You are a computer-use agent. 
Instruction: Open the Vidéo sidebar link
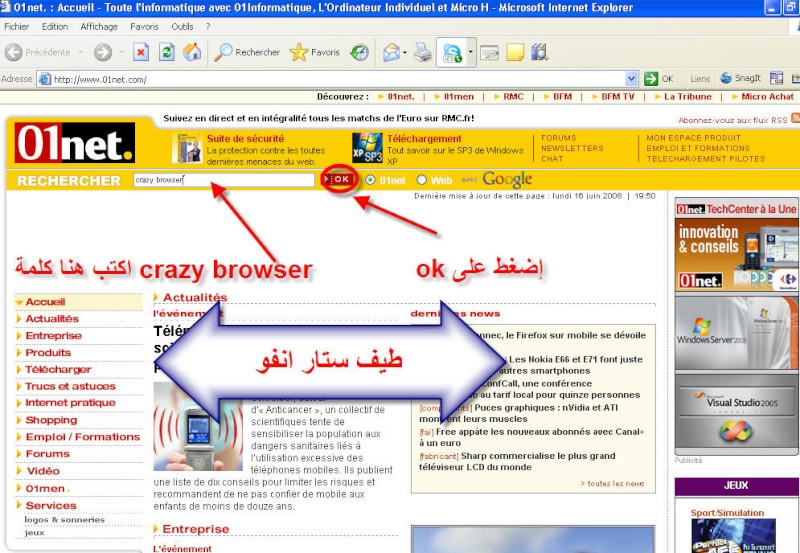pos(43,471)
